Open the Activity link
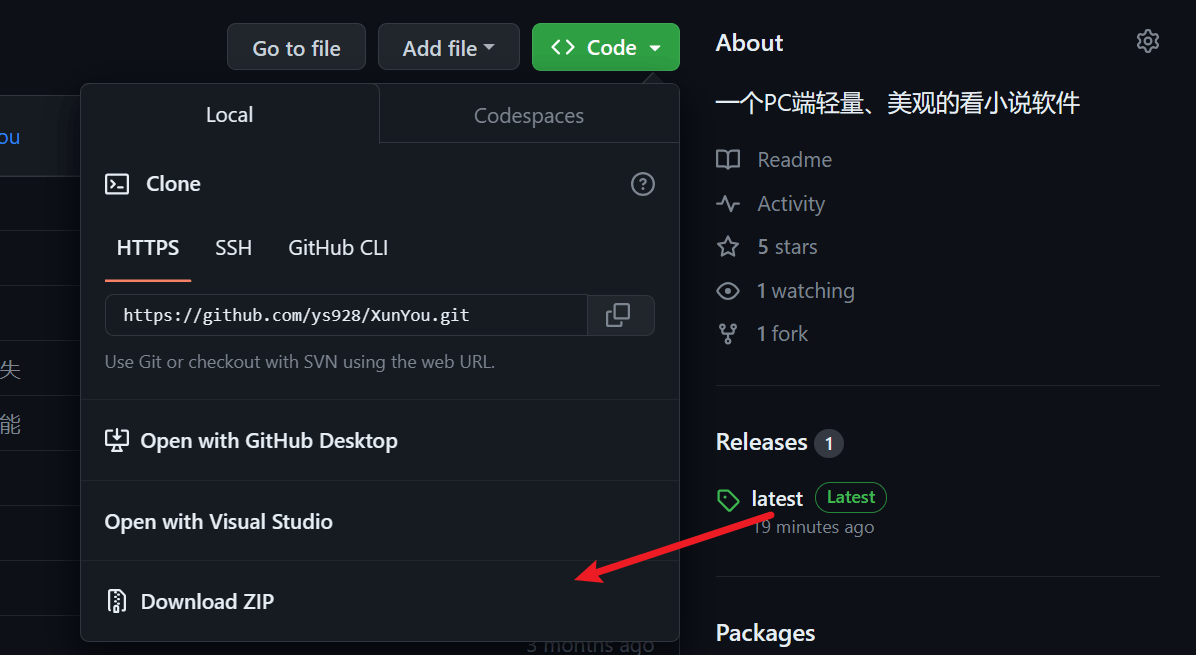Image resolution: width=1196 pixels, height=655 pixels. coord(791,204)
